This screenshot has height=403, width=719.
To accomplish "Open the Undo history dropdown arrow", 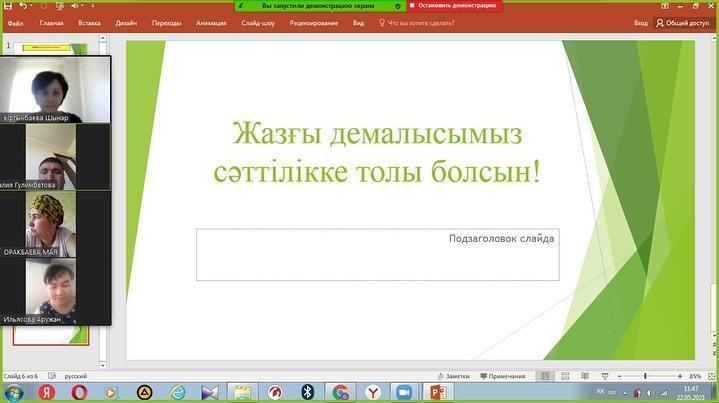I will coord(31,6).
